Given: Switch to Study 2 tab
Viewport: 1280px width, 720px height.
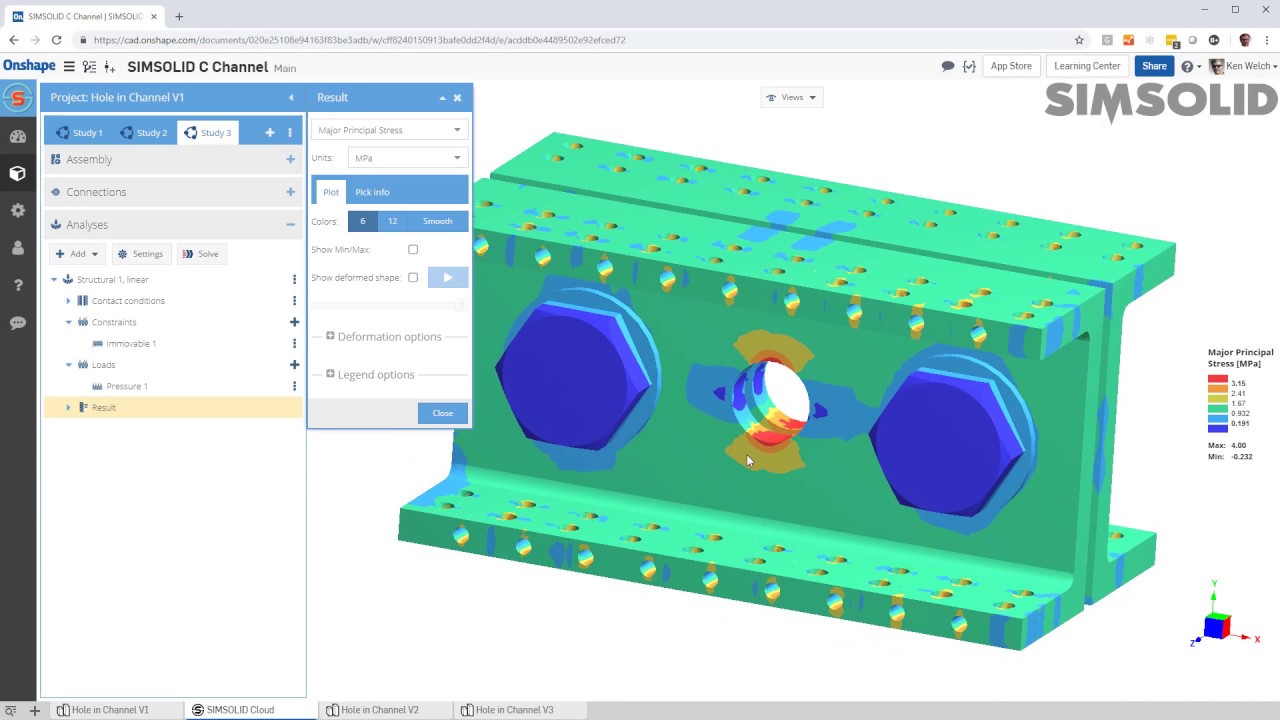Looking at the screenshot, I should coord(143,132).
